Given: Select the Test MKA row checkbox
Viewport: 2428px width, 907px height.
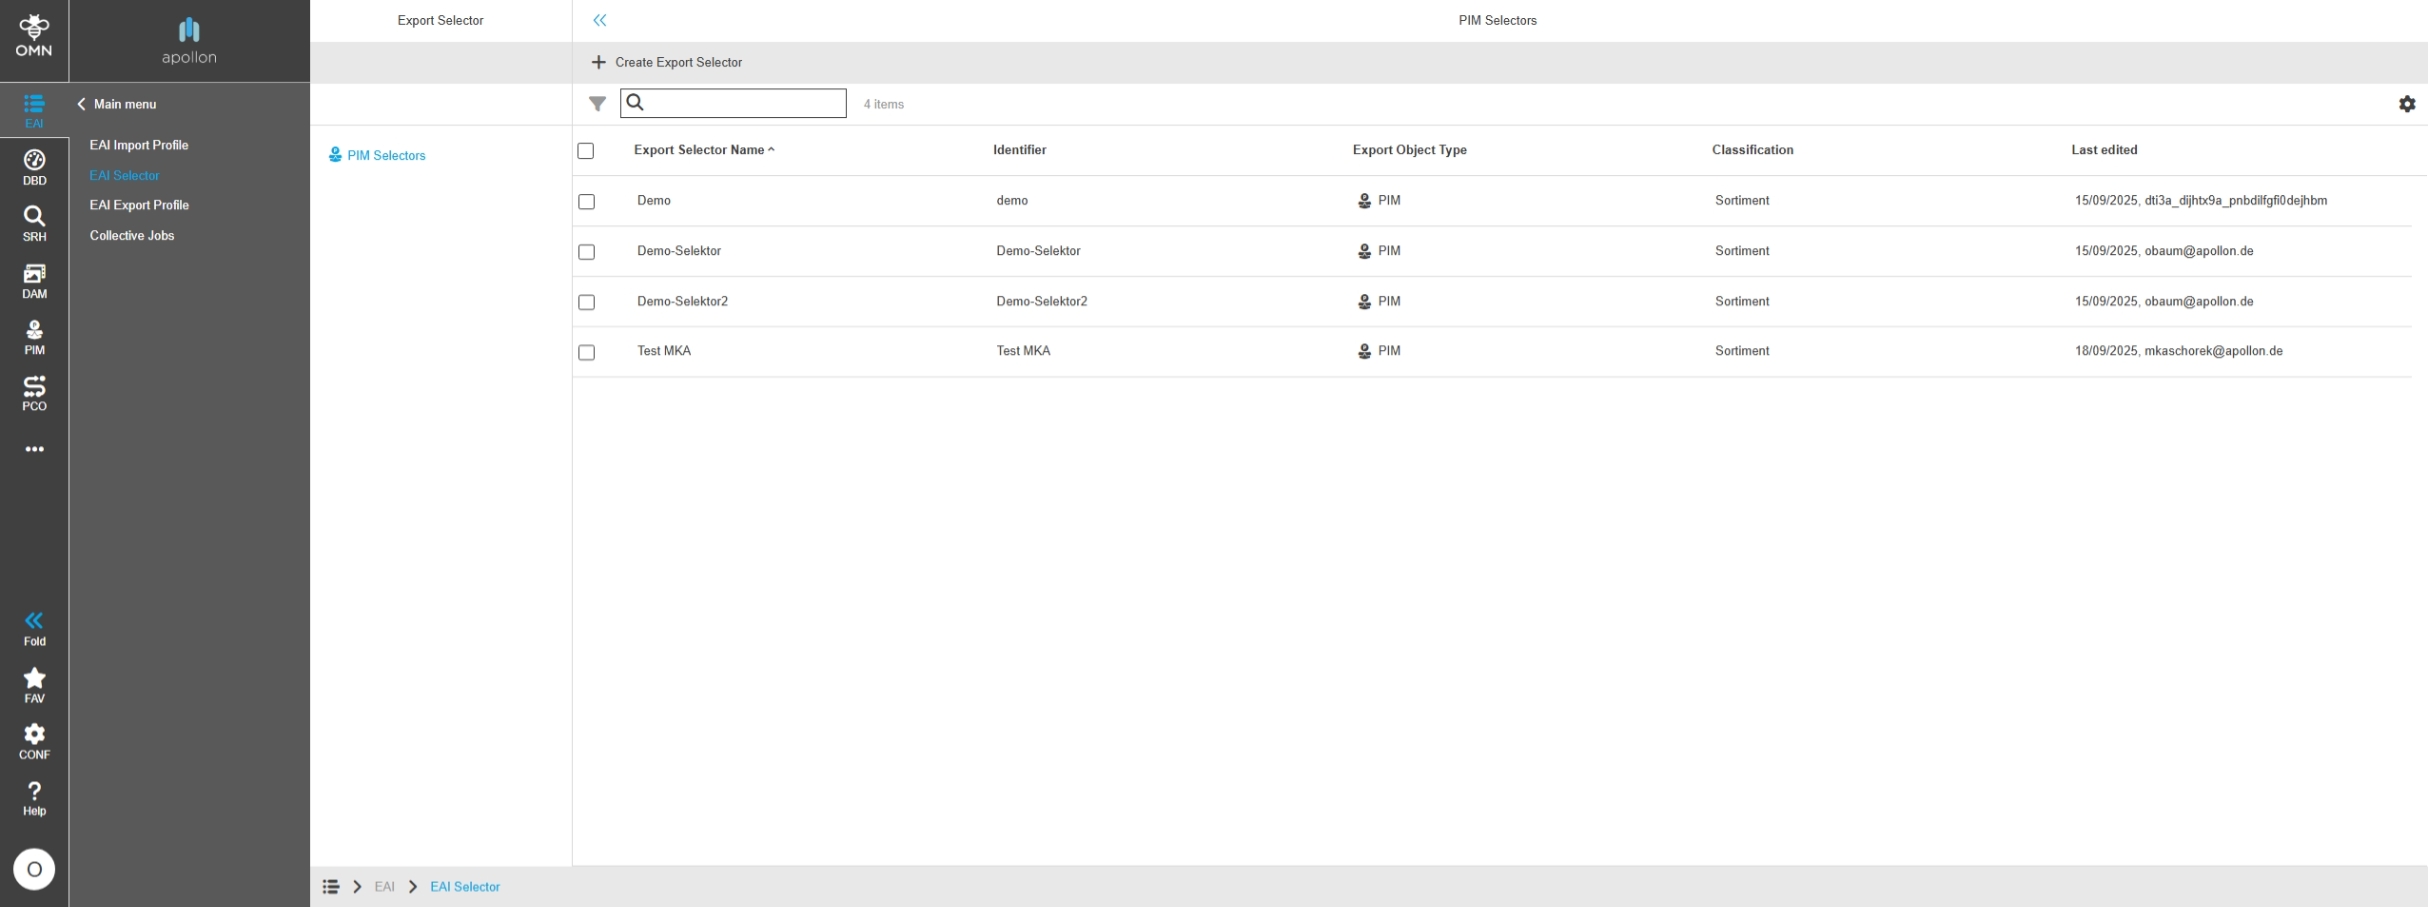Looking at the screenshot, I should coord(587,352).
